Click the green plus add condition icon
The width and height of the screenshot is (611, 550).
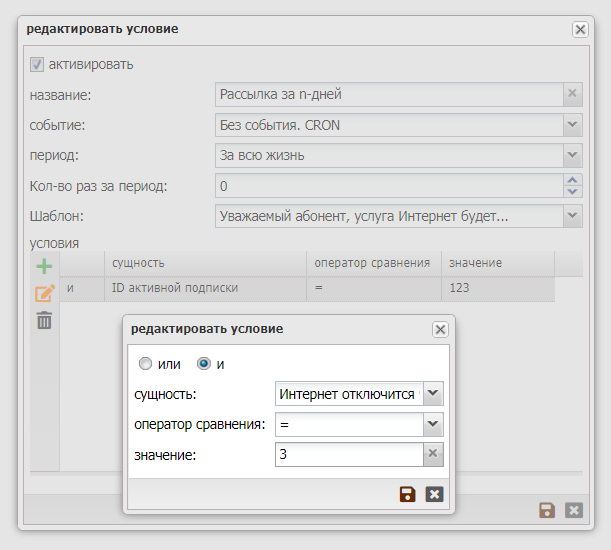44,267
